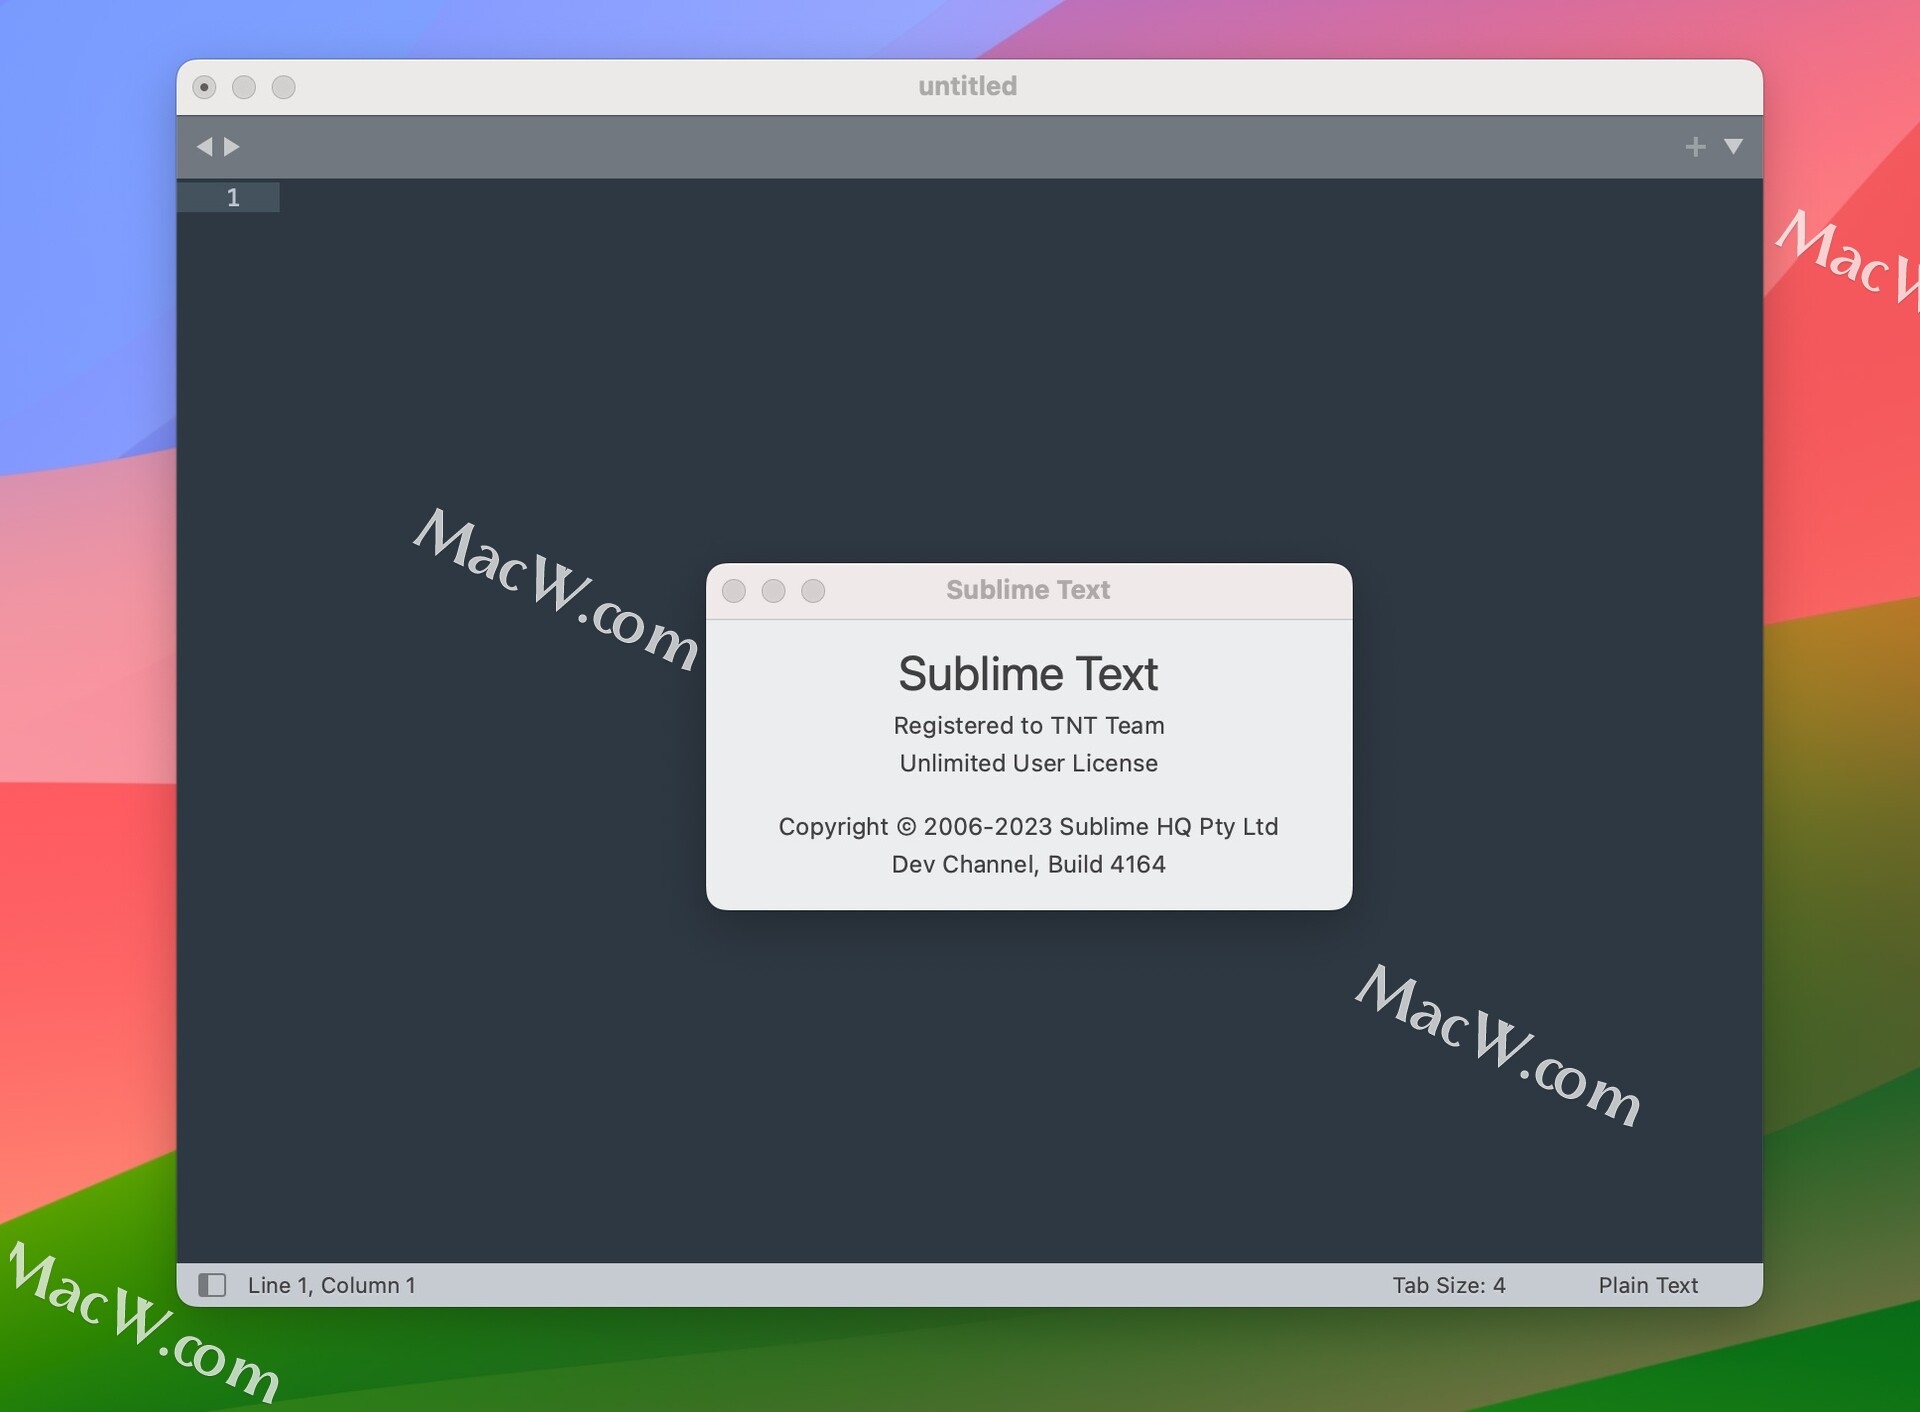This screenshot has width=1920, height=1412.
Task: Open the tab list dropdown triangle
Action: tap(1734, 147)
